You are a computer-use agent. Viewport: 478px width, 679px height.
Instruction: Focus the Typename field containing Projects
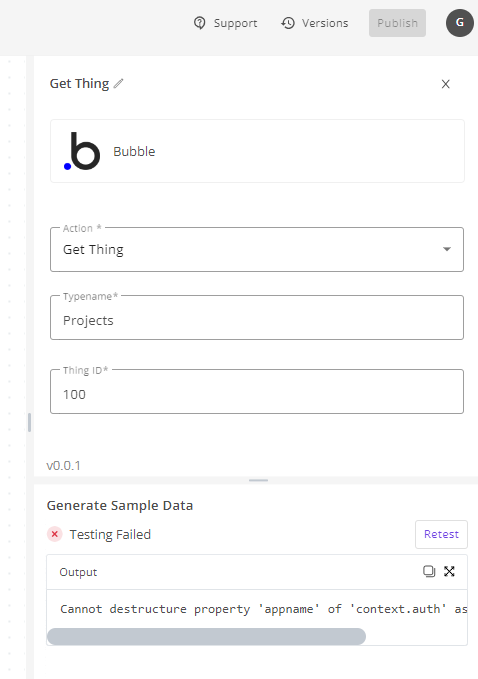click(257, 318)
